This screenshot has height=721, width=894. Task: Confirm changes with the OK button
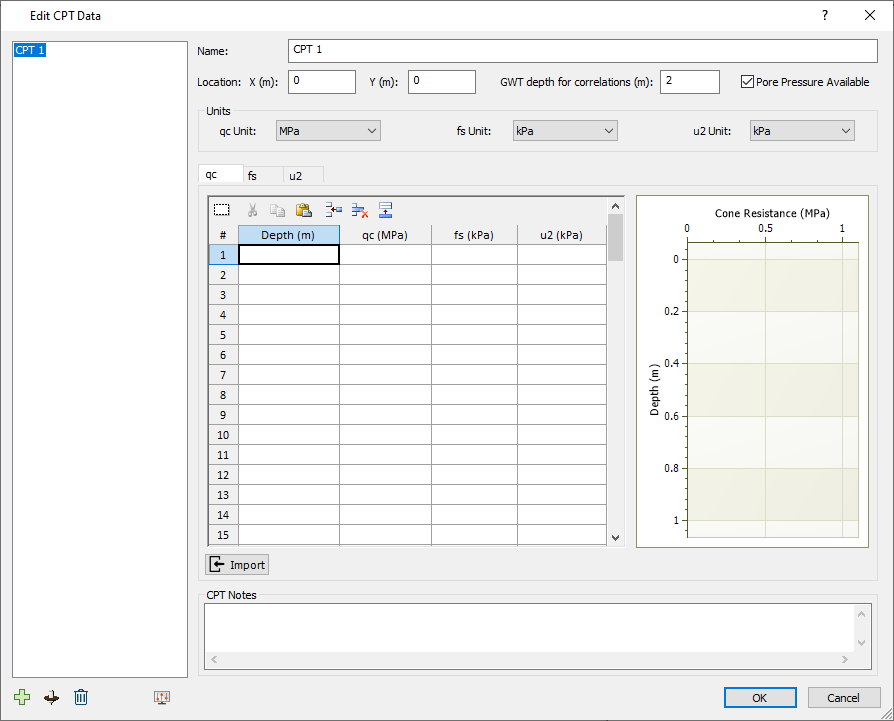760,697
